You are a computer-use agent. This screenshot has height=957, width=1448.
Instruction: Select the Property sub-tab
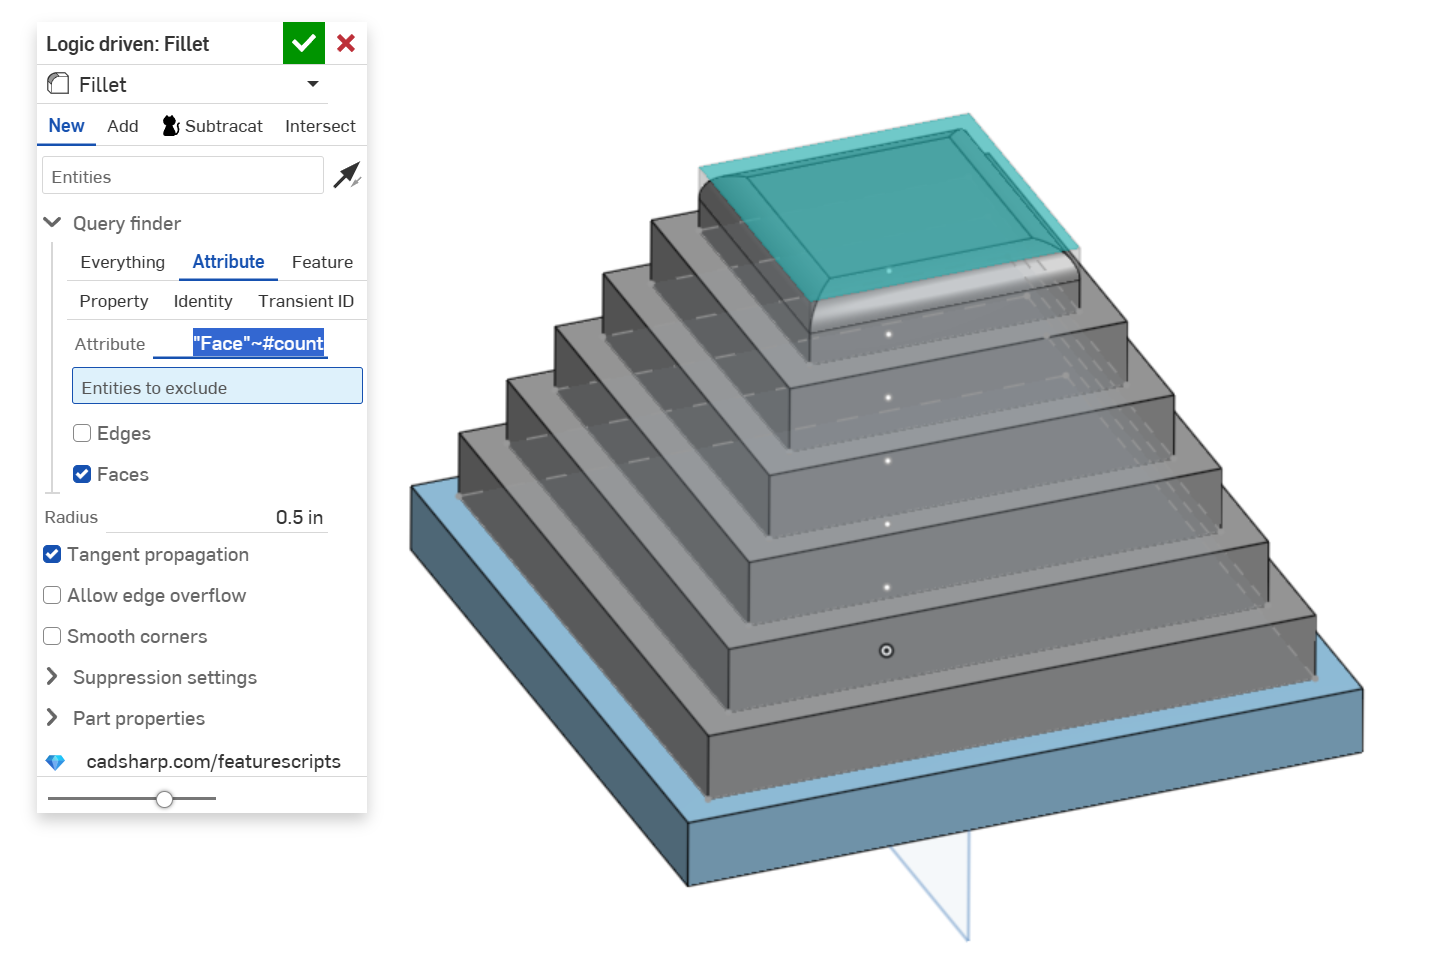pyautogui.click(x=114, y=301)
